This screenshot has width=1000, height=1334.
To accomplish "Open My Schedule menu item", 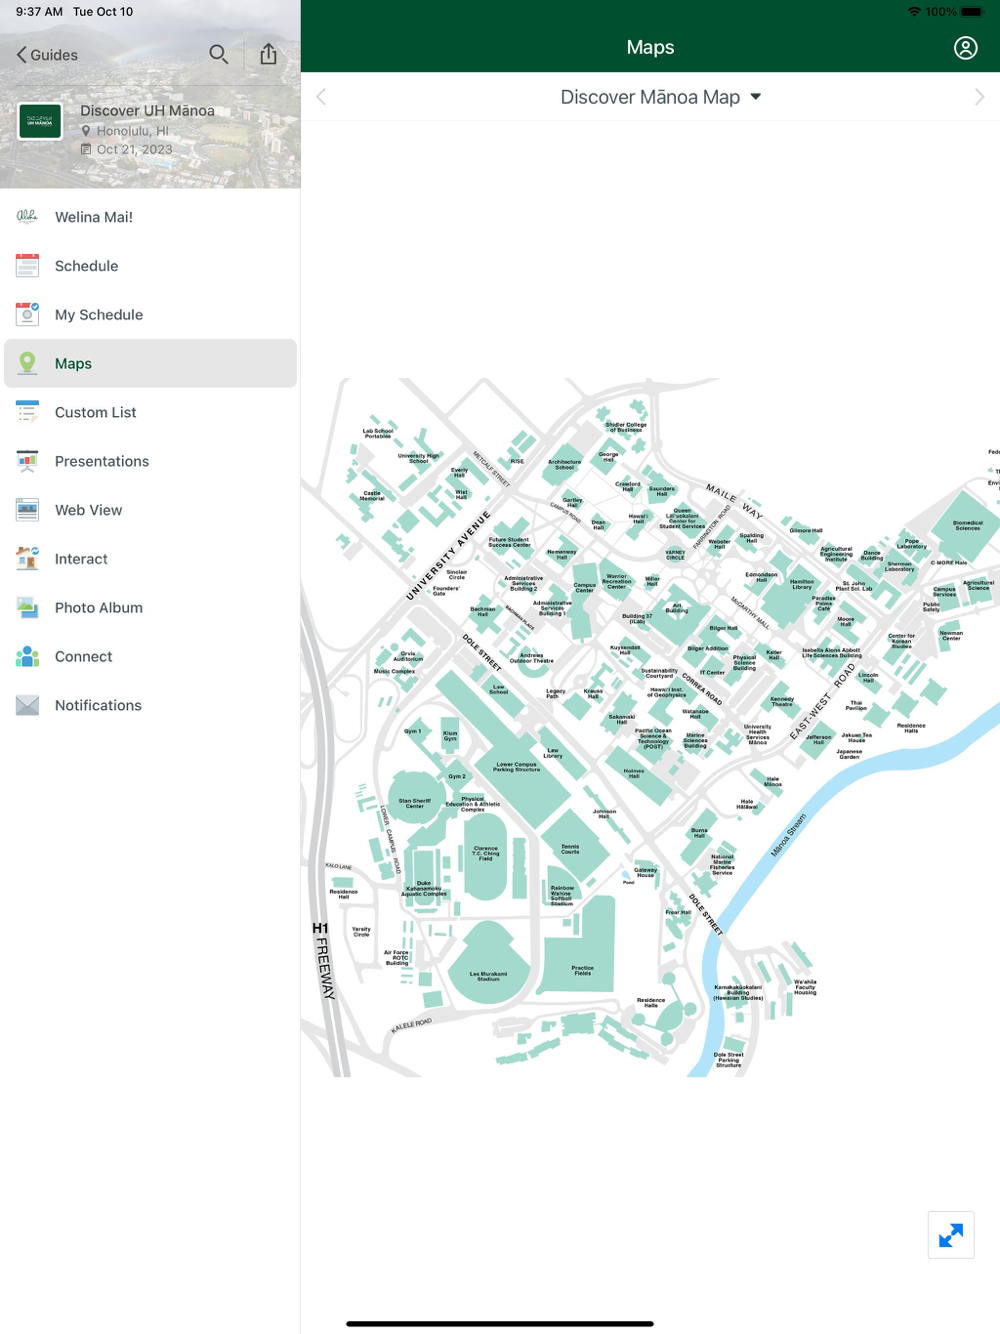I will (150, 315).
